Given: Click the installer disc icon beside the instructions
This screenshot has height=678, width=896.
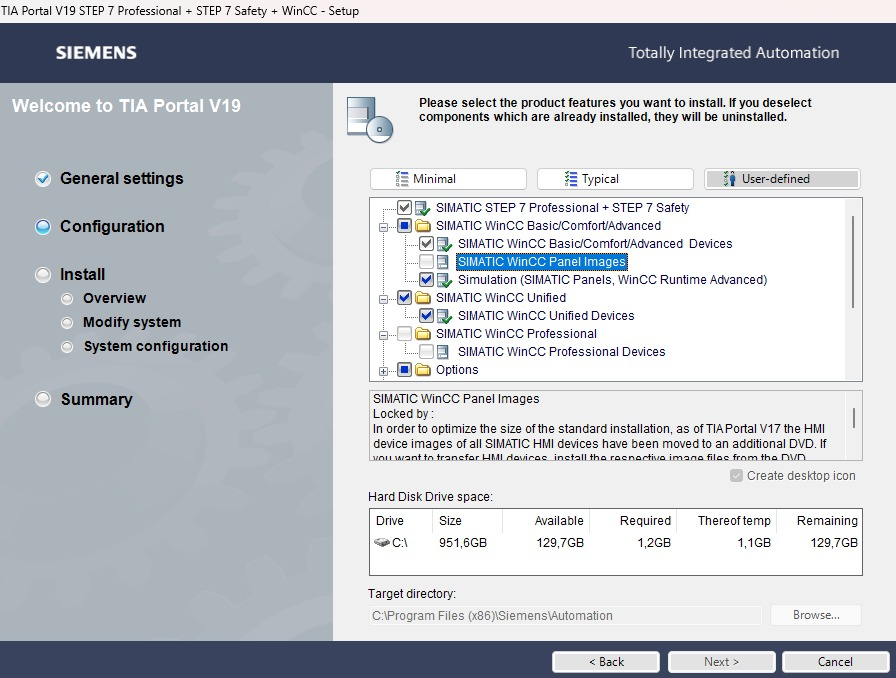Looking at the screenshot, I should coord(369,118).
